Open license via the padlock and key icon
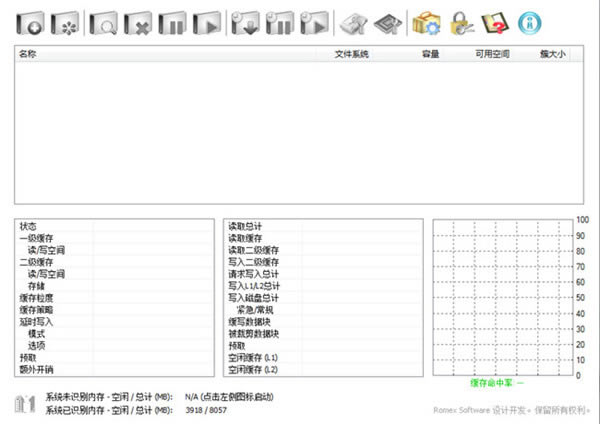Screen dimensions: 600x424 [461, 20]
